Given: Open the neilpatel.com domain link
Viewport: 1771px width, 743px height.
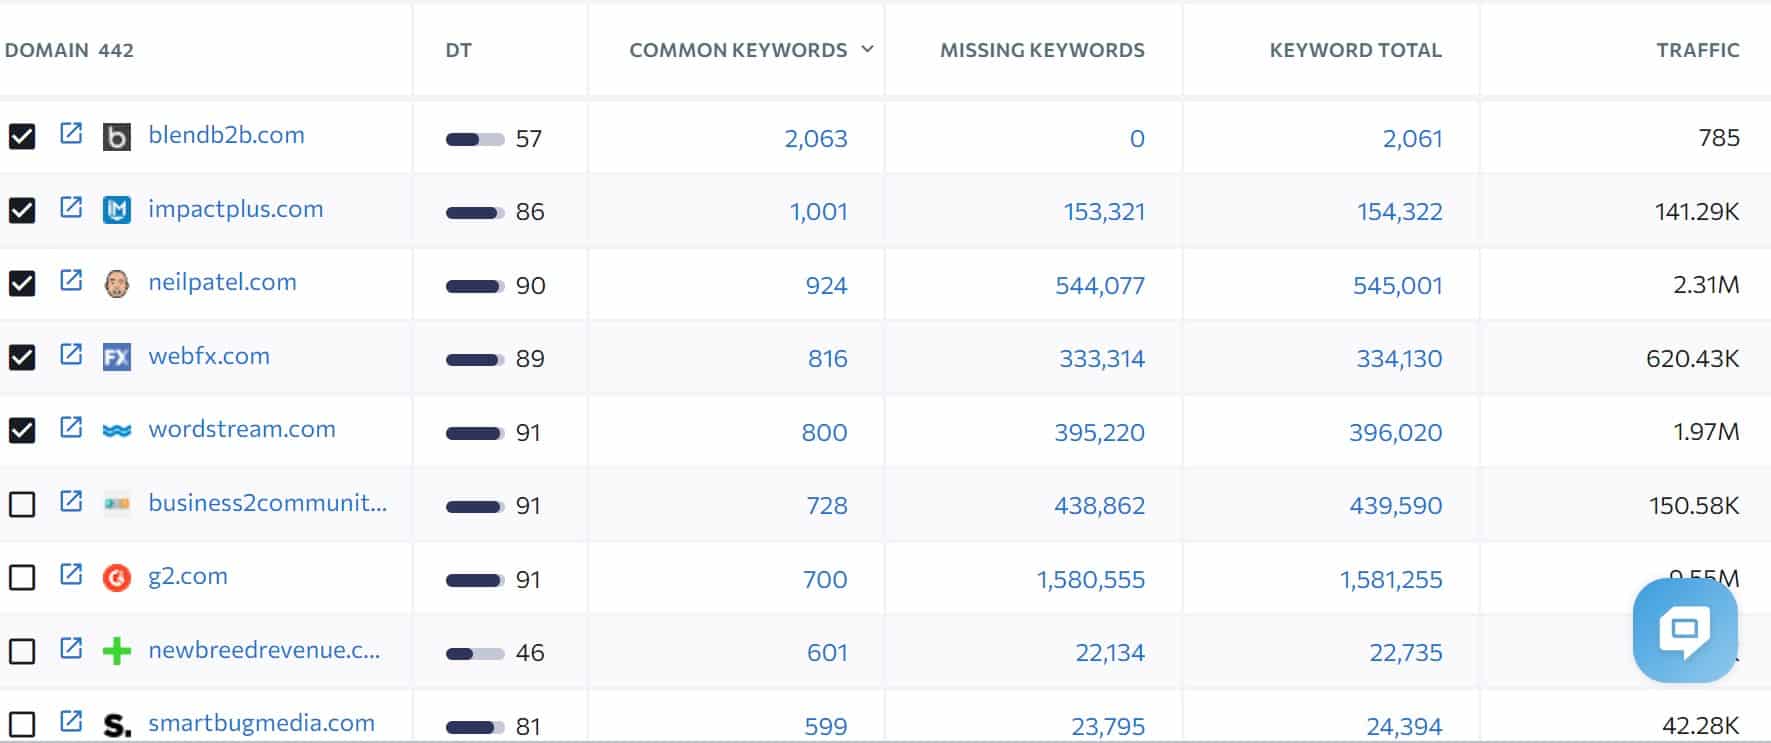Looking at the screenshot, I should pyautogui.click(x=222, y=282).
